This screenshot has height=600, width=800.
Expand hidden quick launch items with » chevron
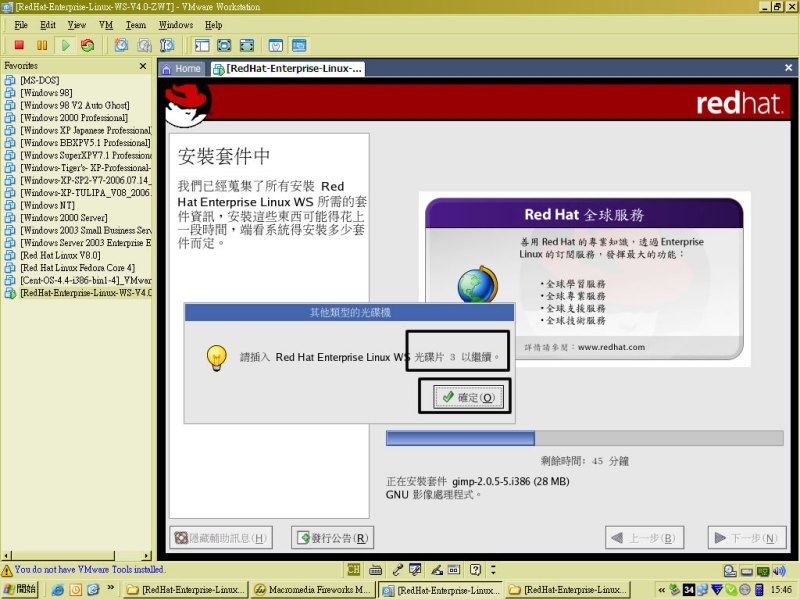111,588
